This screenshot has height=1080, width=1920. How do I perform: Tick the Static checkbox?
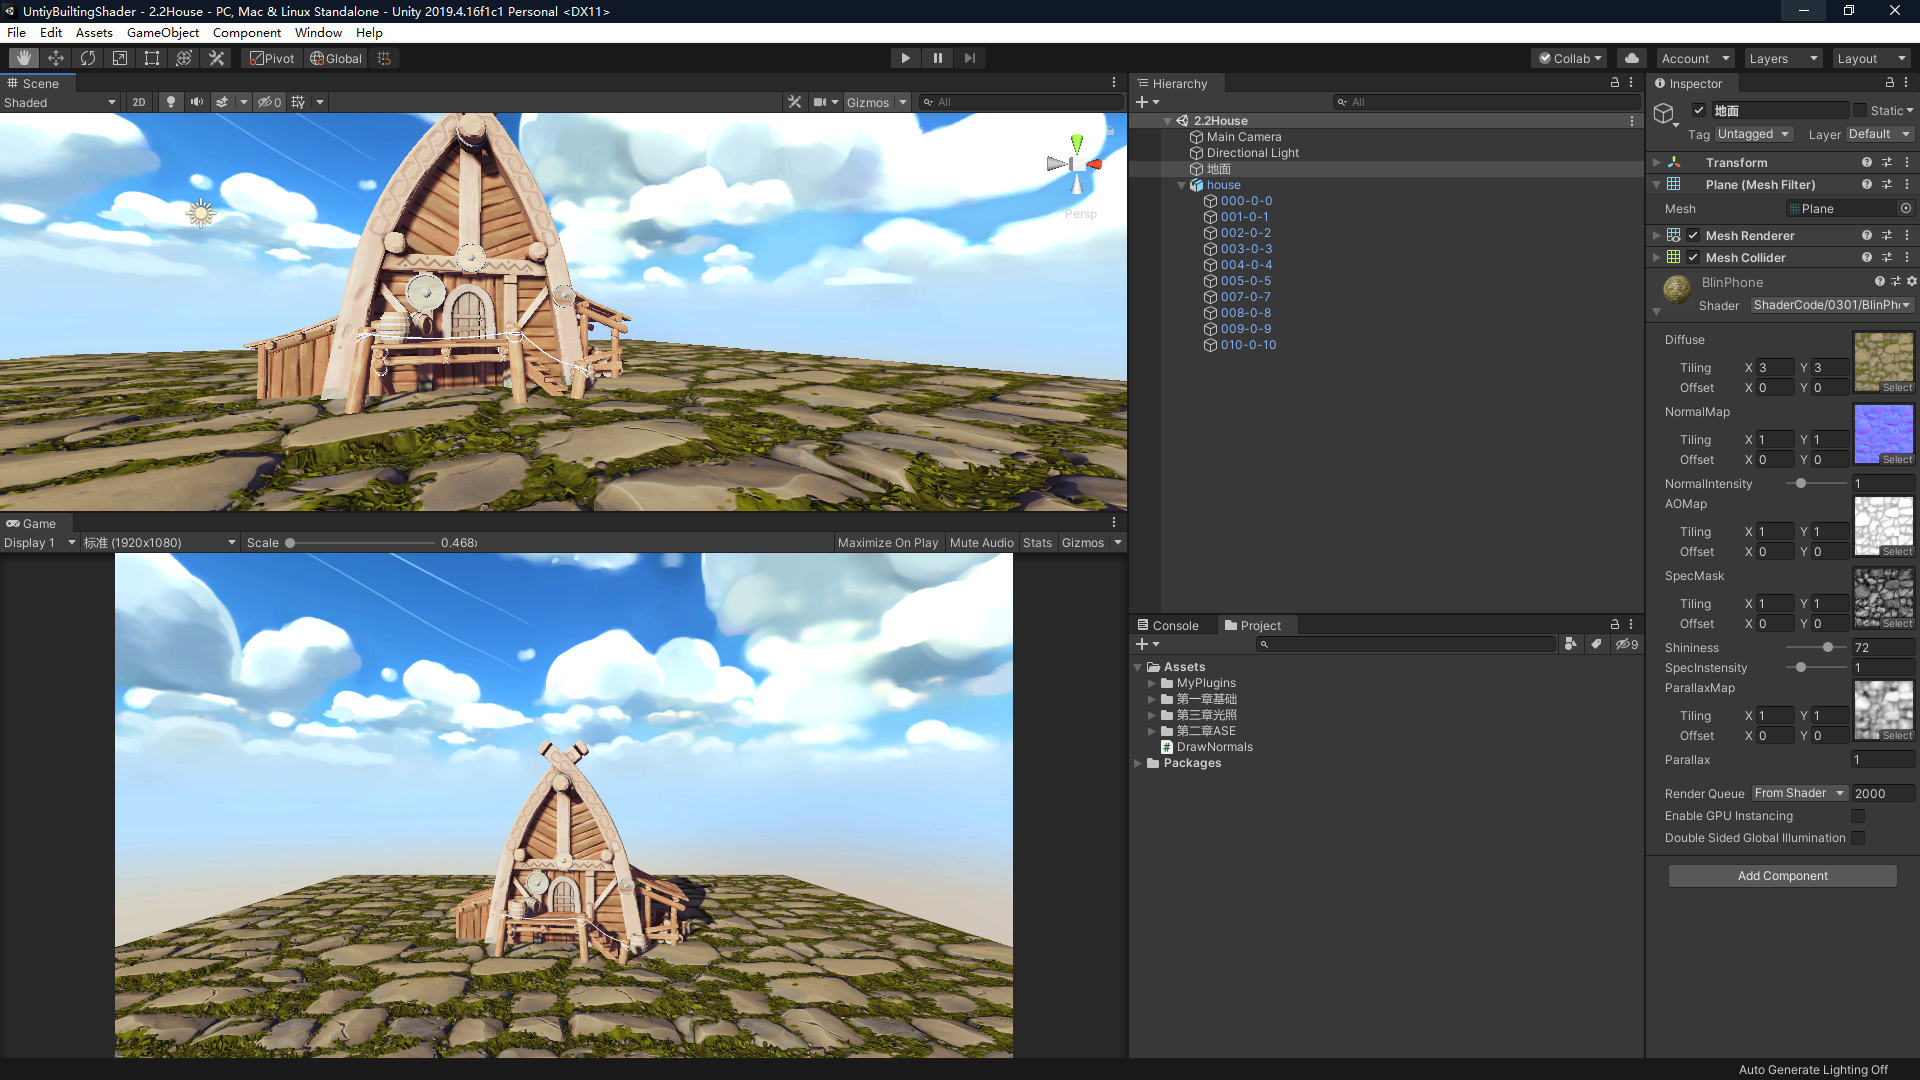tap(1860, 110)
